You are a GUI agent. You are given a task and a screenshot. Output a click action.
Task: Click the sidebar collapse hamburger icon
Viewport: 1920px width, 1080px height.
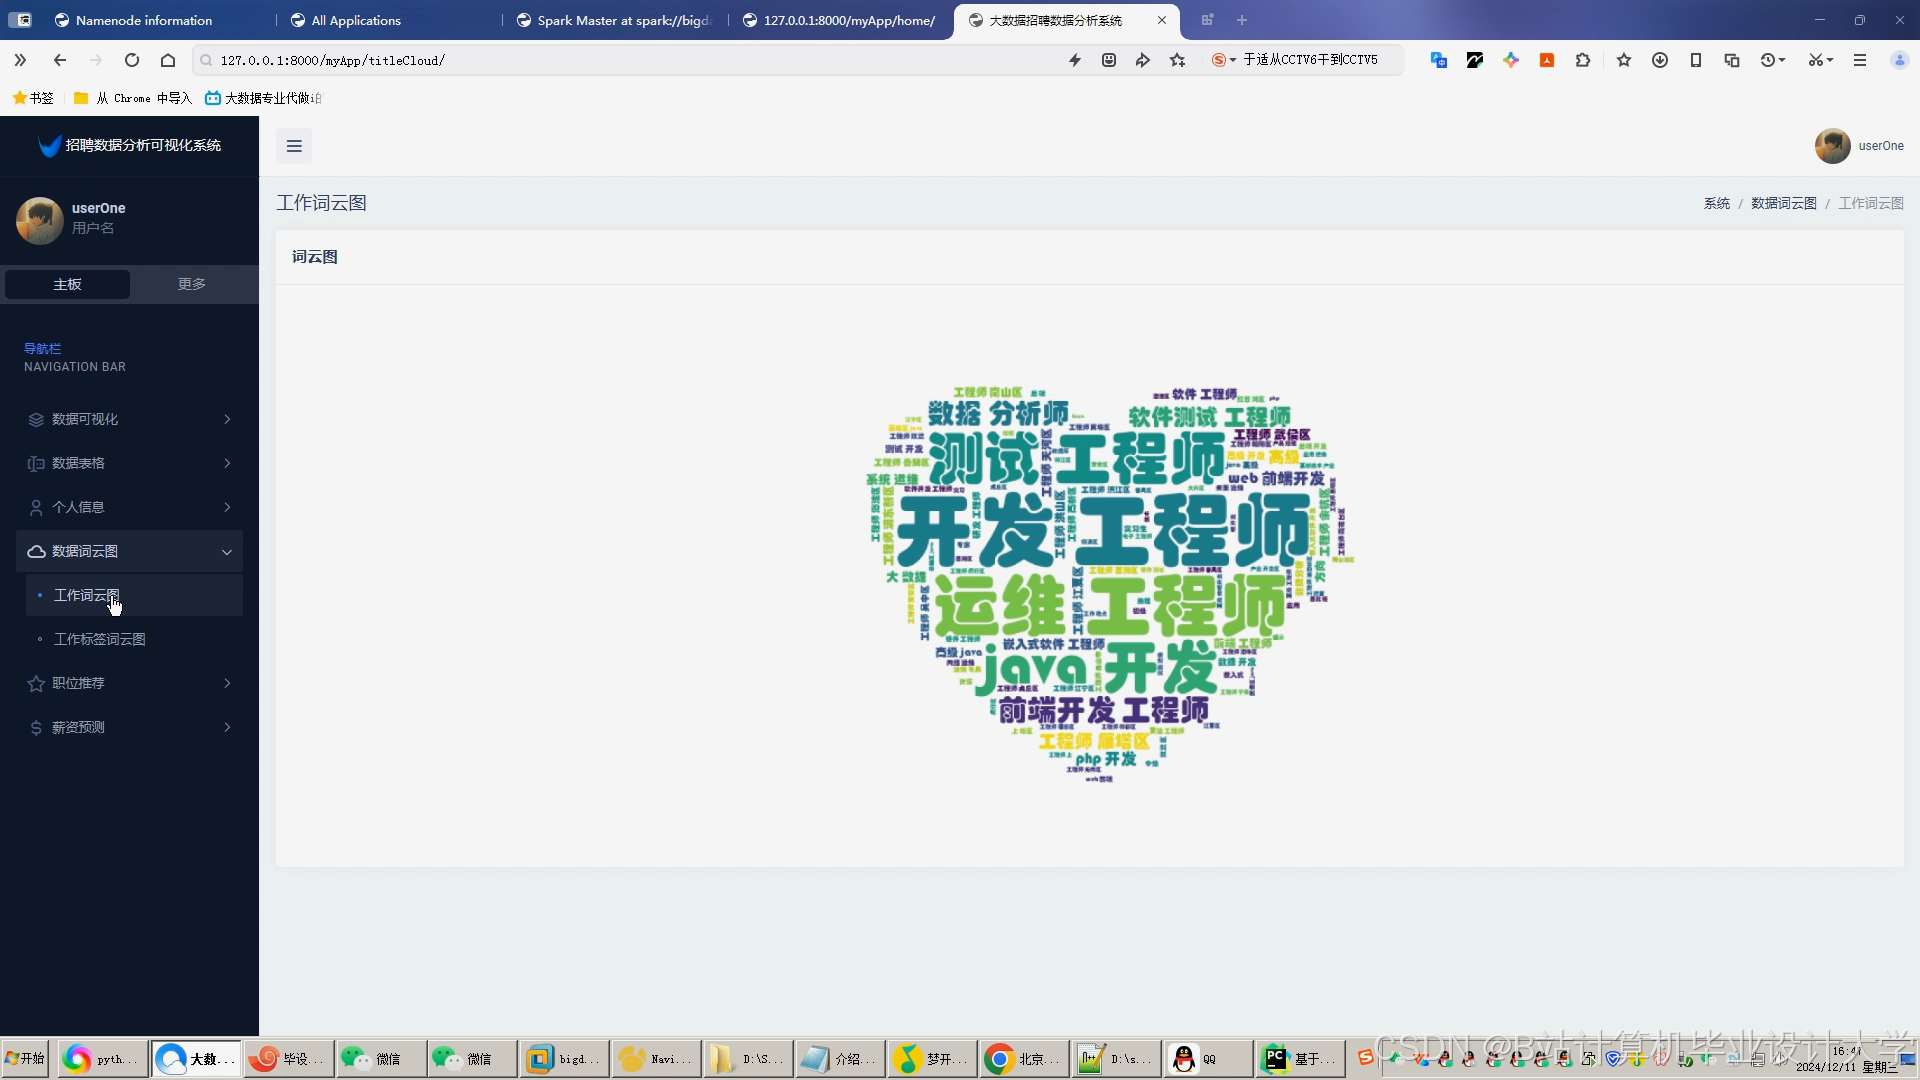[293, 146]
